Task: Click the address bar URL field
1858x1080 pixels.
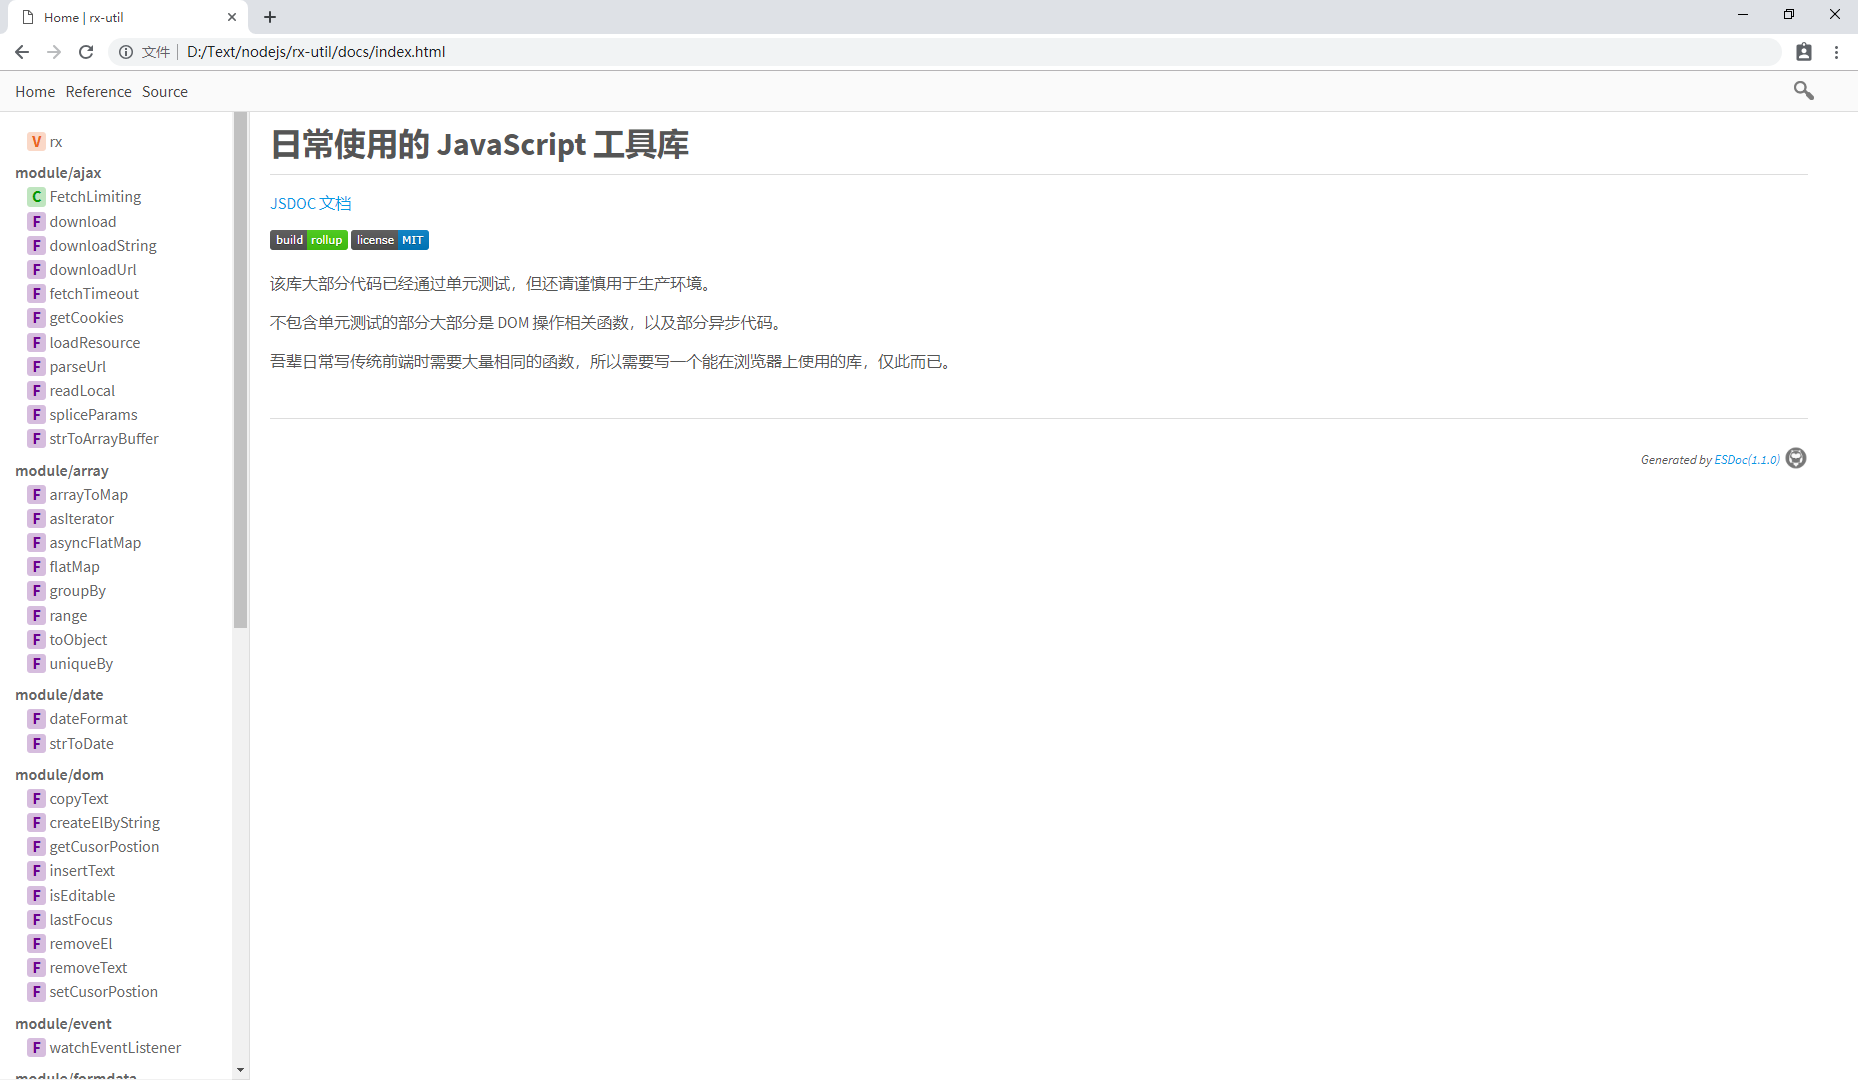Action: coord(944,52)
